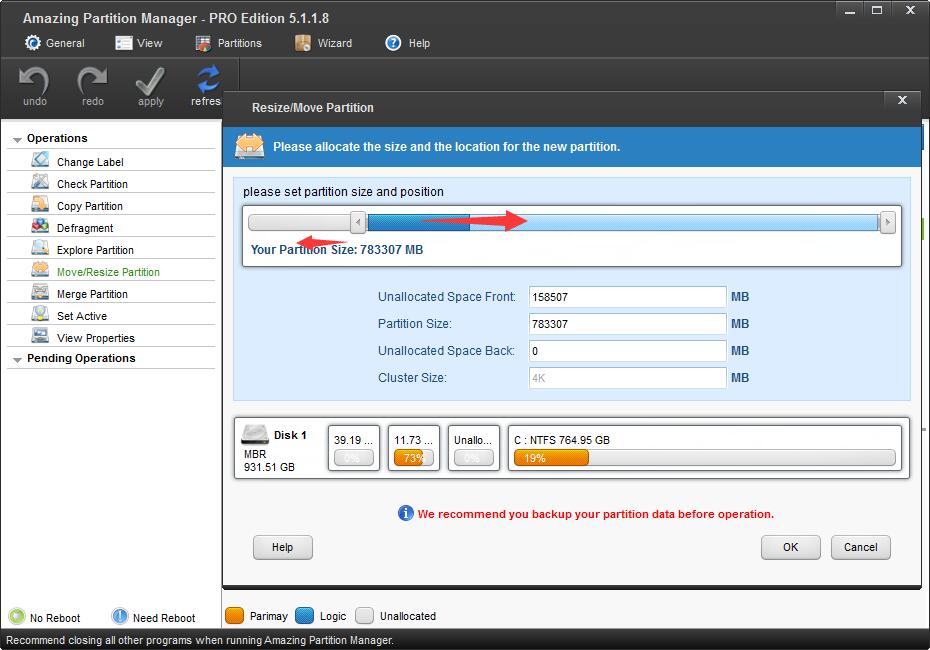
Task: Click the Set Active icon
Action: point(40,313)
